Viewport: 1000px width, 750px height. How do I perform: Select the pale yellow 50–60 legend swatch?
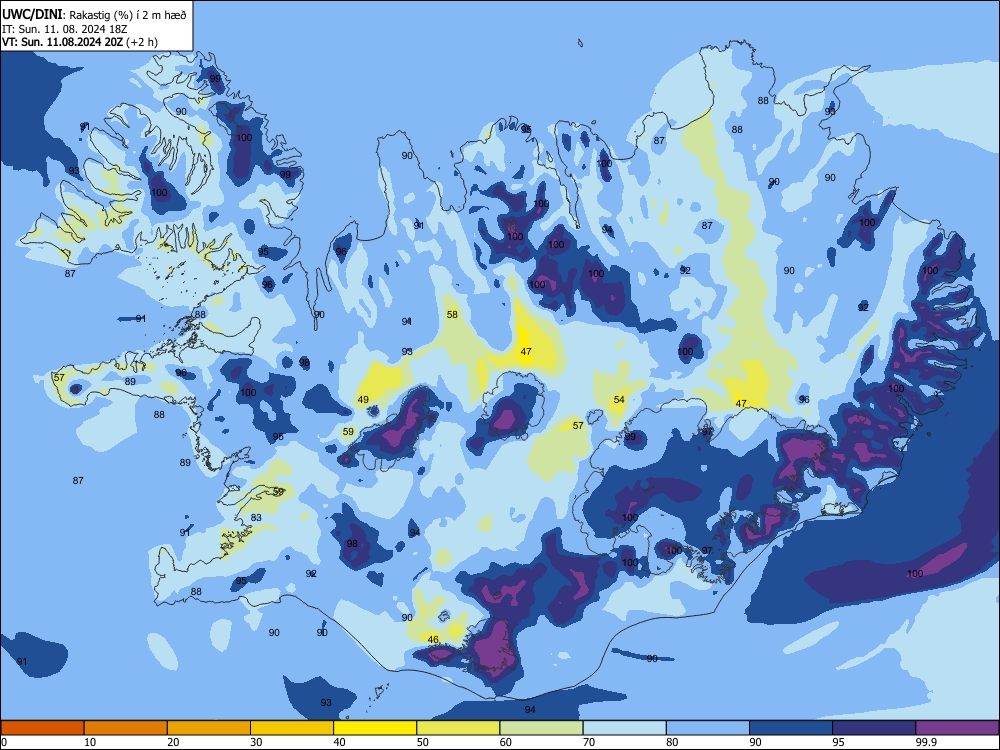point(458,728)
